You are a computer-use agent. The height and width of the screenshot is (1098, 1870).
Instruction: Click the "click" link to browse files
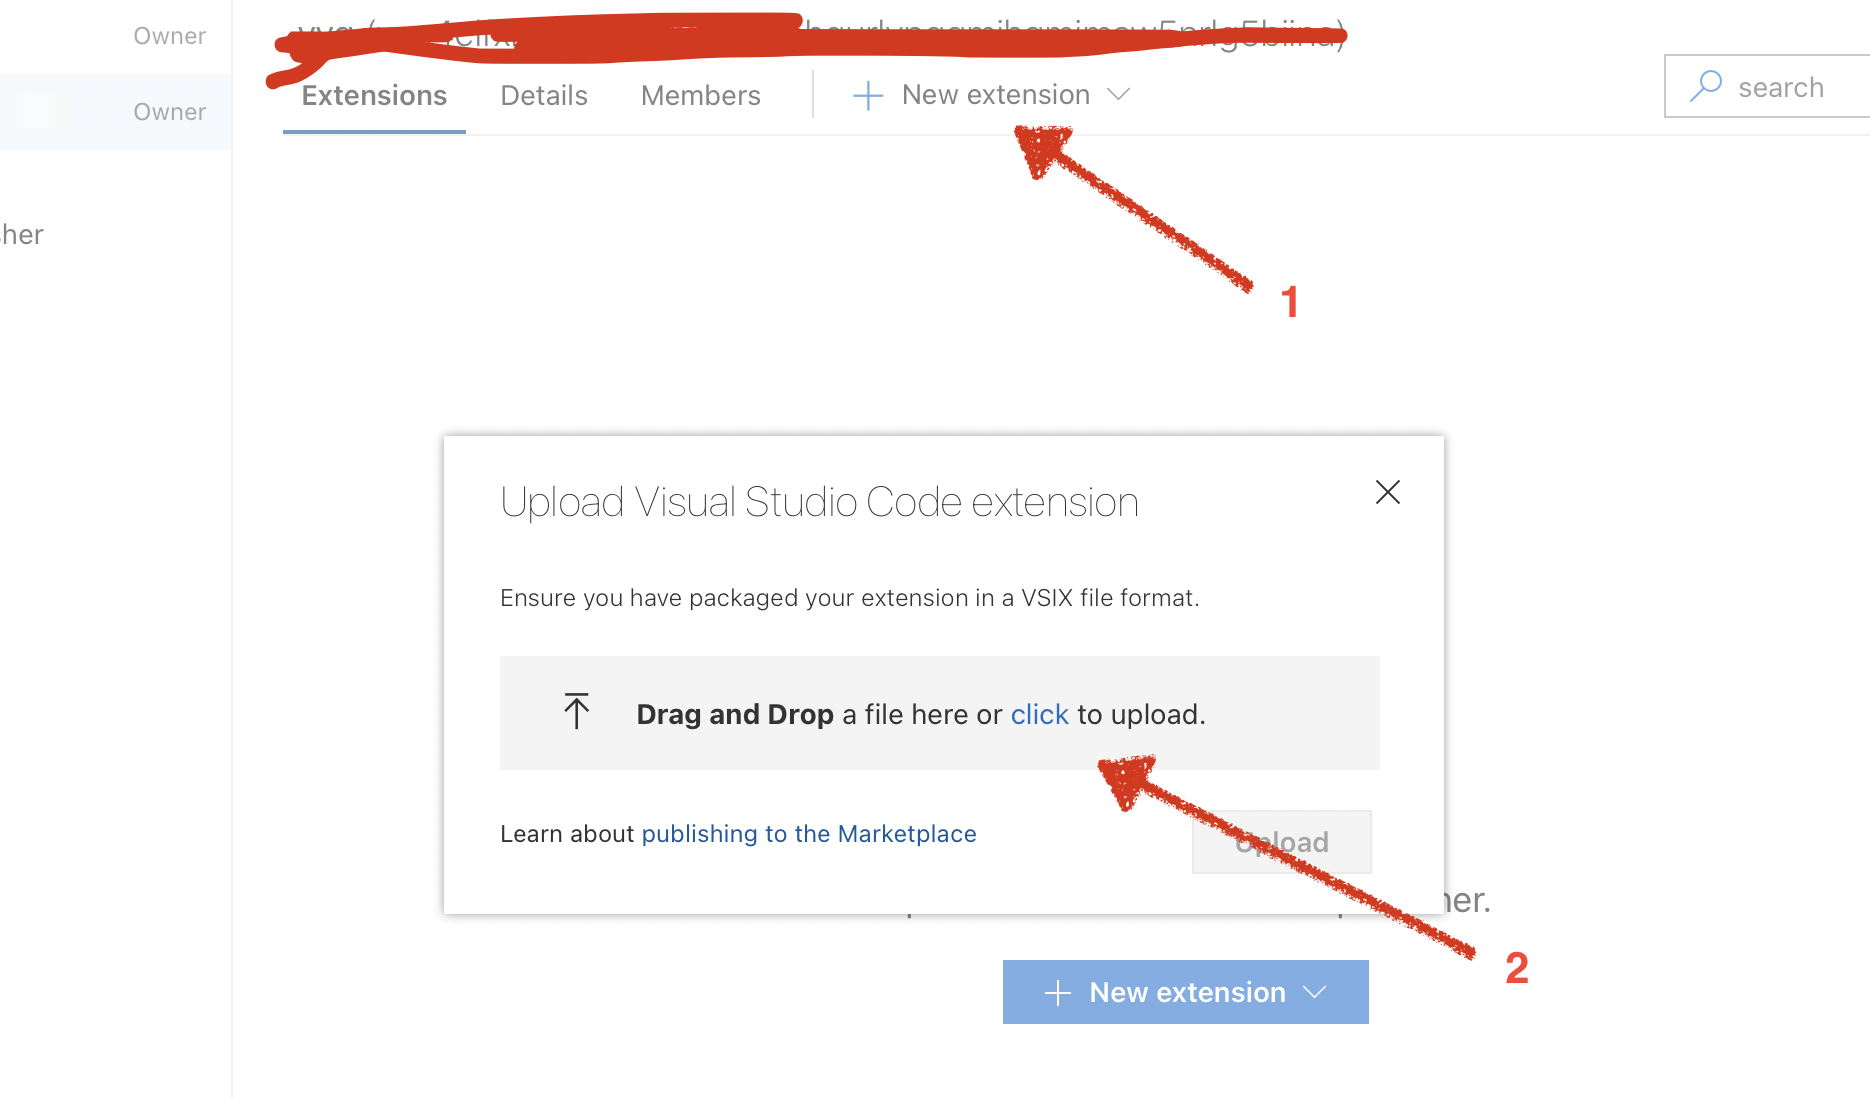tap(1039, 714)
